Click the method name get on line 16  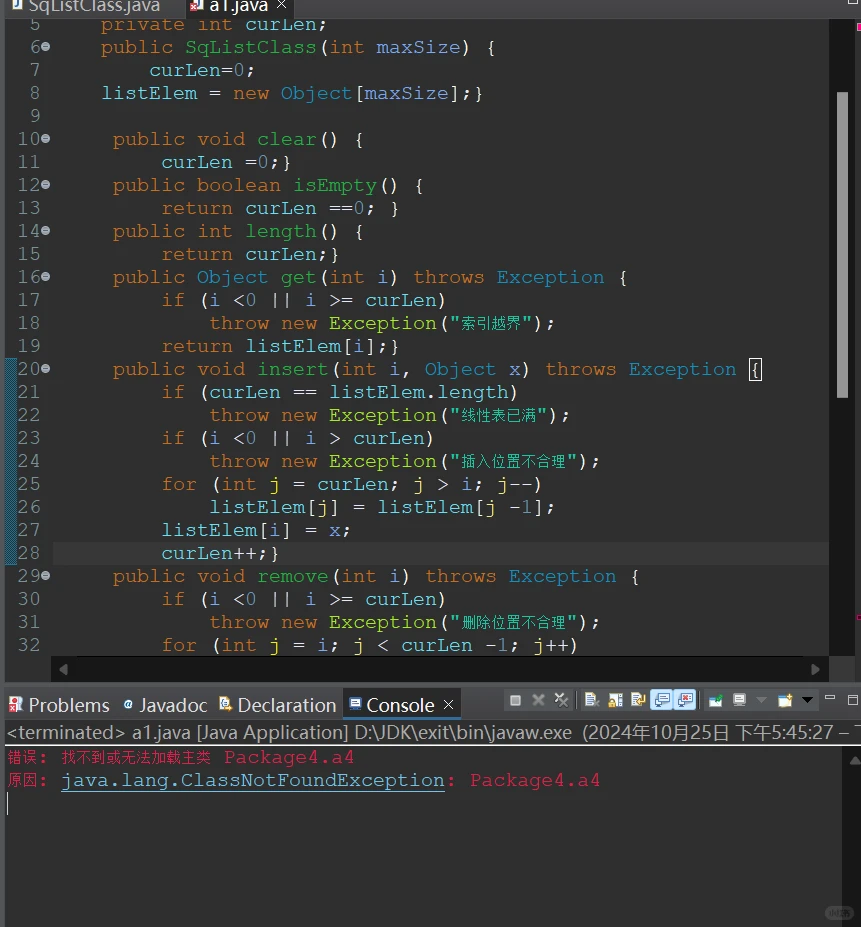coord(299,278)
